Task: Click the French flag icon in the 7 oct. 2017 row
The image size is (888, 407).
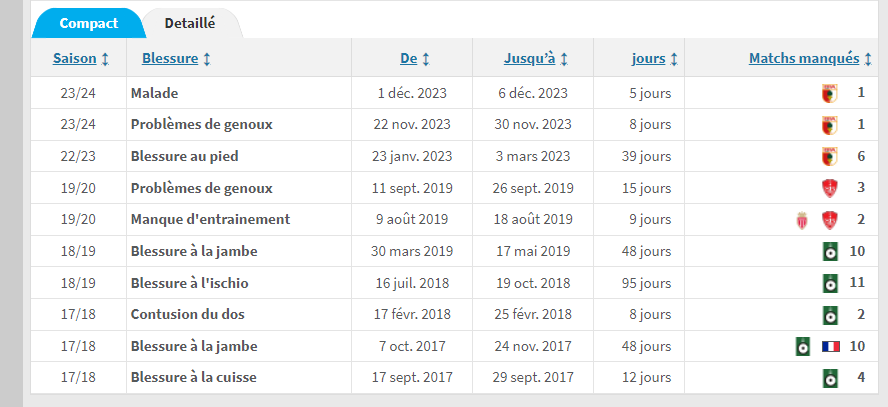Action: coord(830,347)
